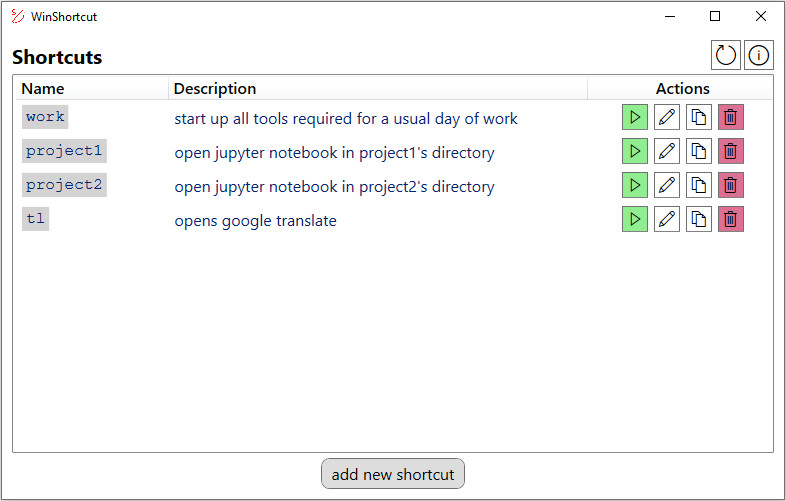Click the Name column header
Image resolution: width=786 pixels, height=501 pixels.
pos(42,89)
